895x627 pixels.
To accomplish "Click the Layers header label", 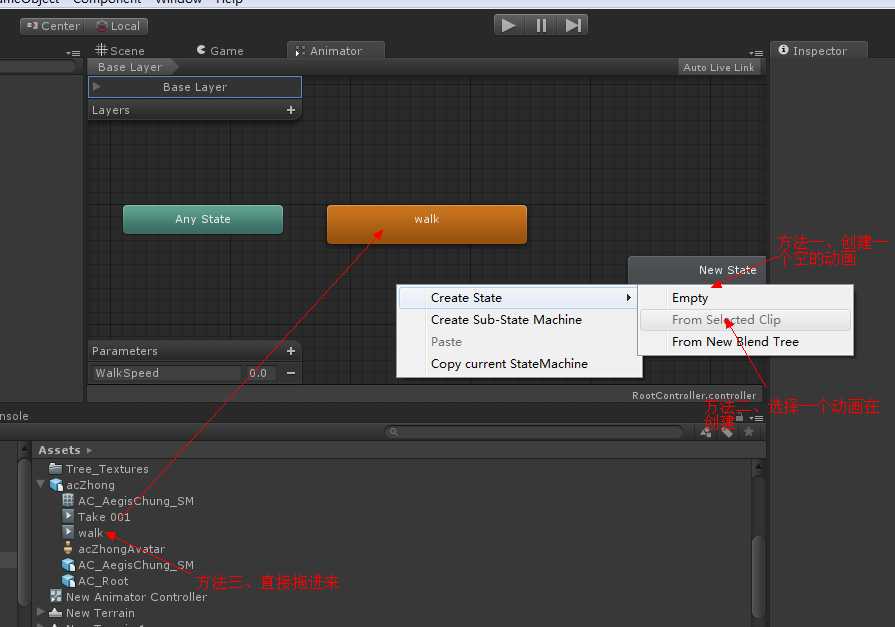I will click(x=111, y=110).
